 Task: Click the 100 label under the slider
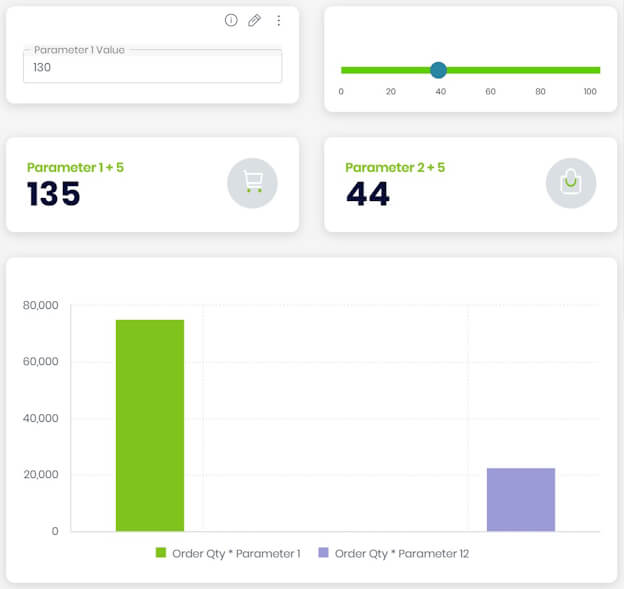pyautogui.click(x=590, y=92)
